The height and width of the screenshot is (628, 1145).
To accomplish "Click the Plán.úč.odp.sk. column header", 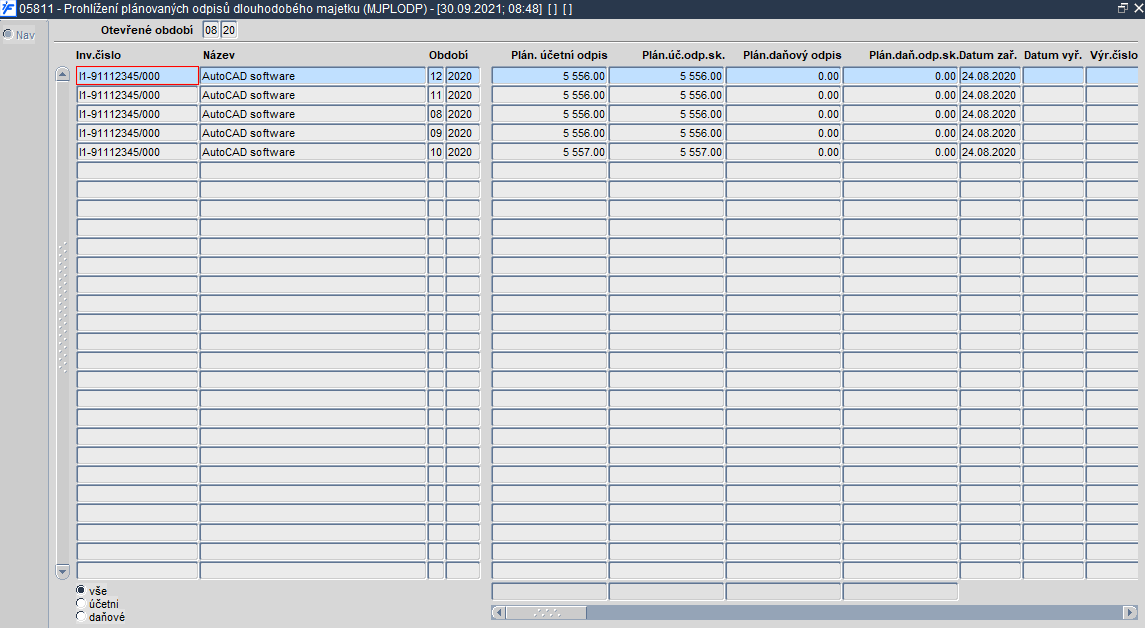I will coord(683,55).
